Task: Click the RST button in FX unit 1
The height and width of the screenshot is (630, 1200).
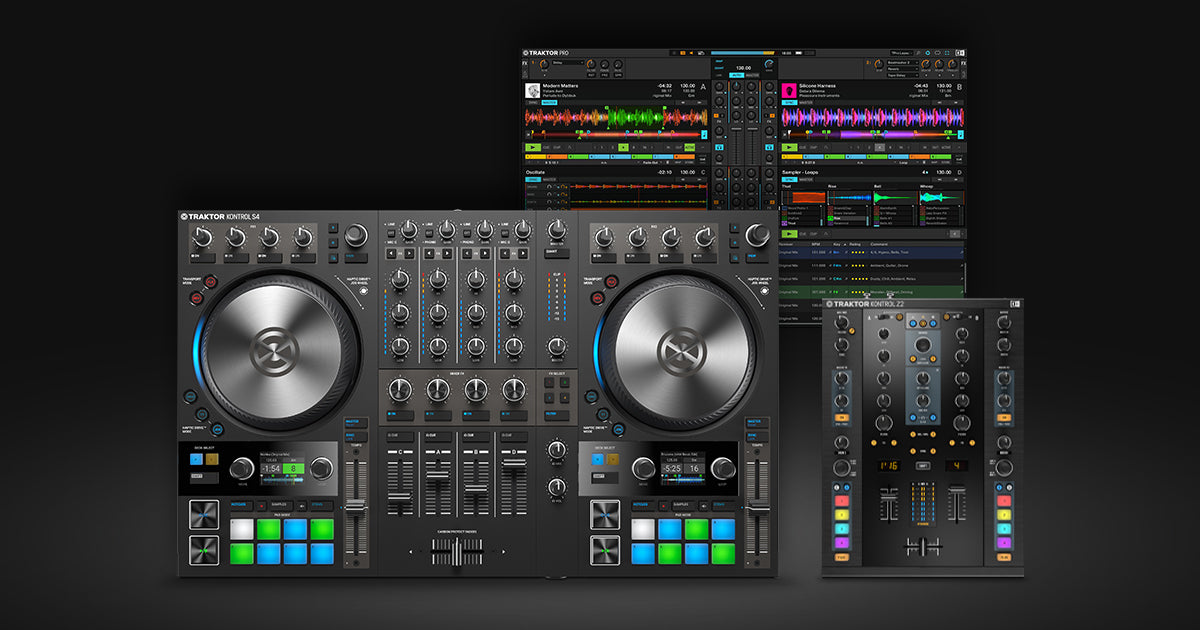Action: click(591, 75)
